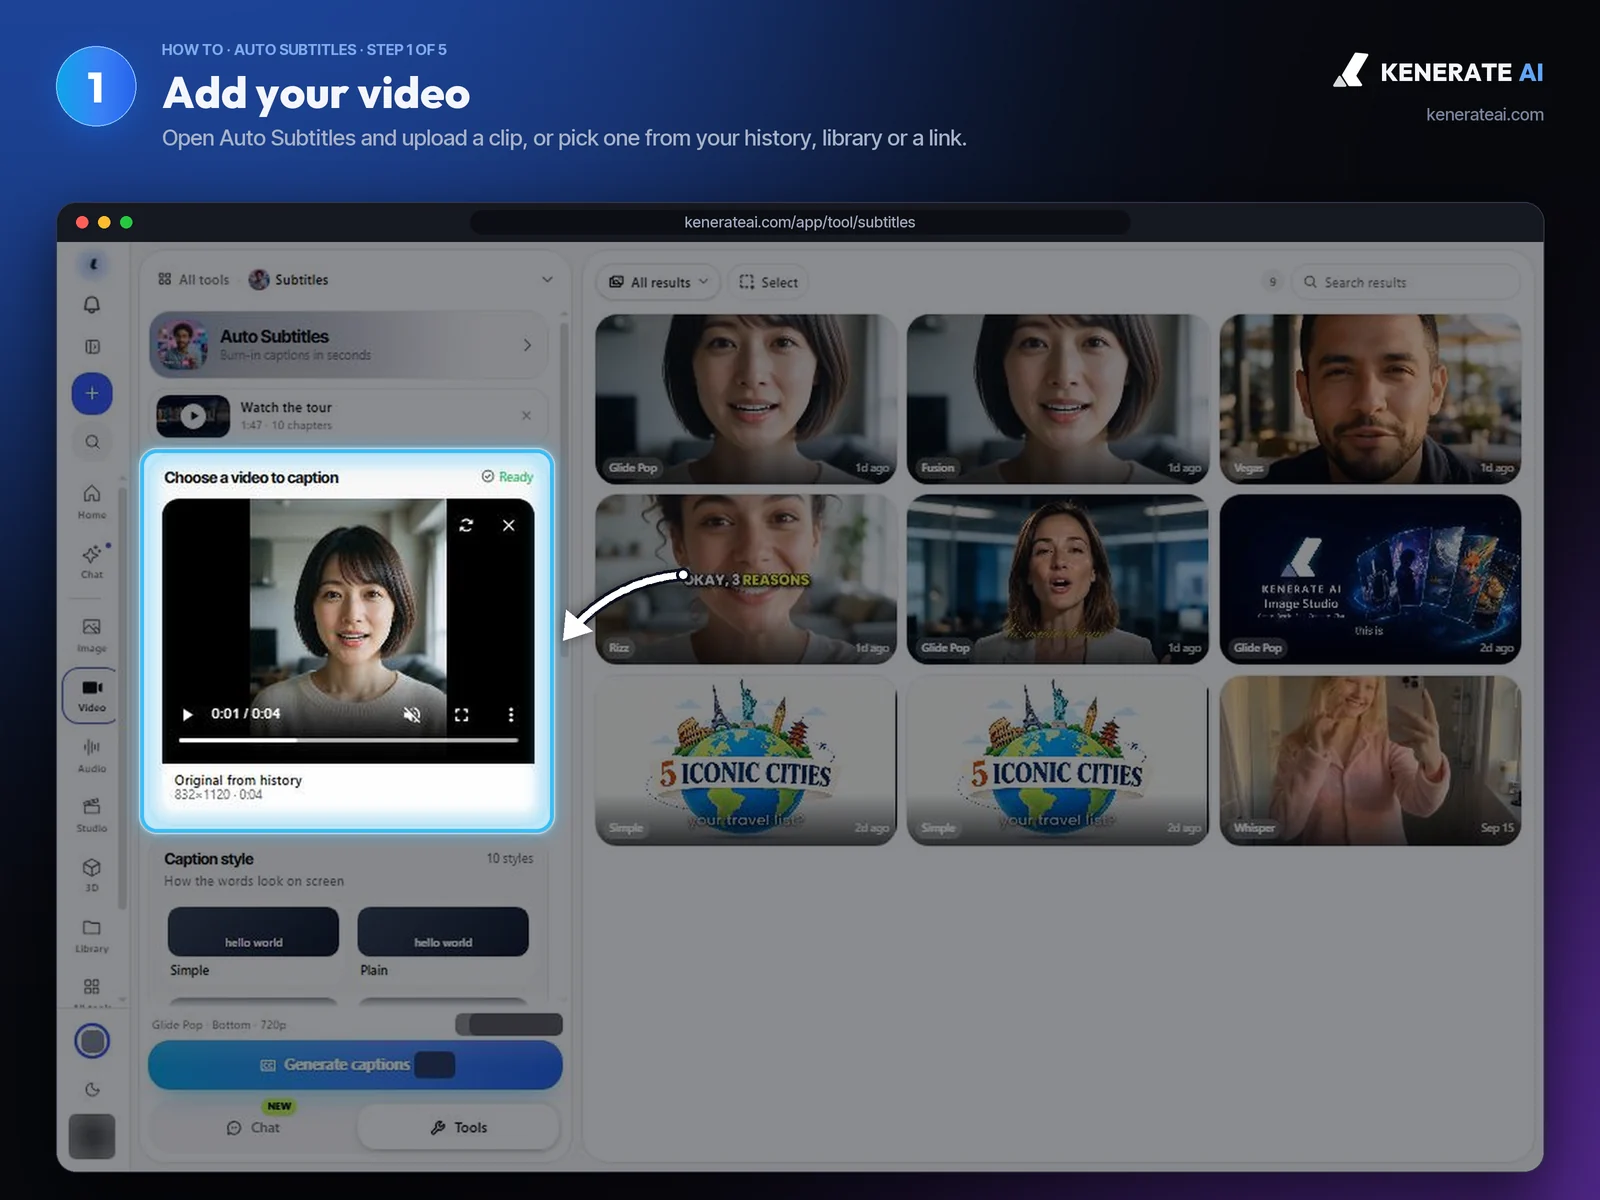Go back to All tools
The height and width of the screenshot is (1200, 1600).
pos(194,280)
